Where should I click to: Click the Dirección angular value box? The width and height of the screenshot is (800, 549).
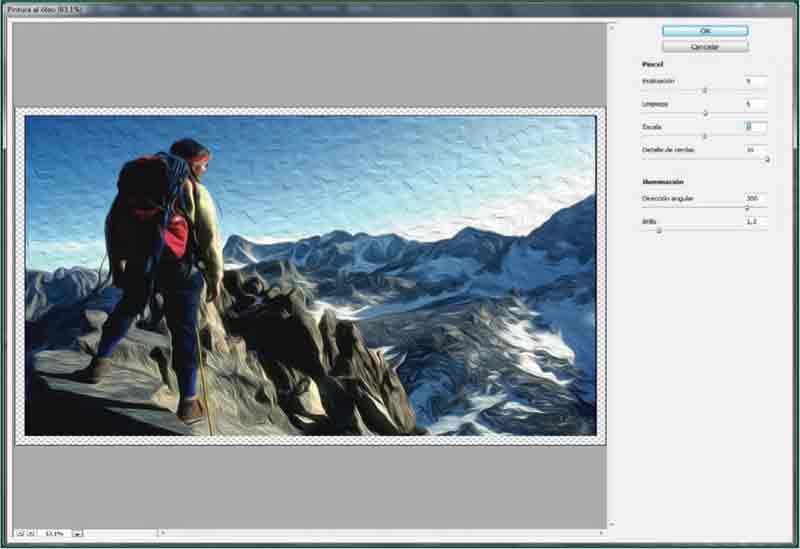click(x=755, y=198)
